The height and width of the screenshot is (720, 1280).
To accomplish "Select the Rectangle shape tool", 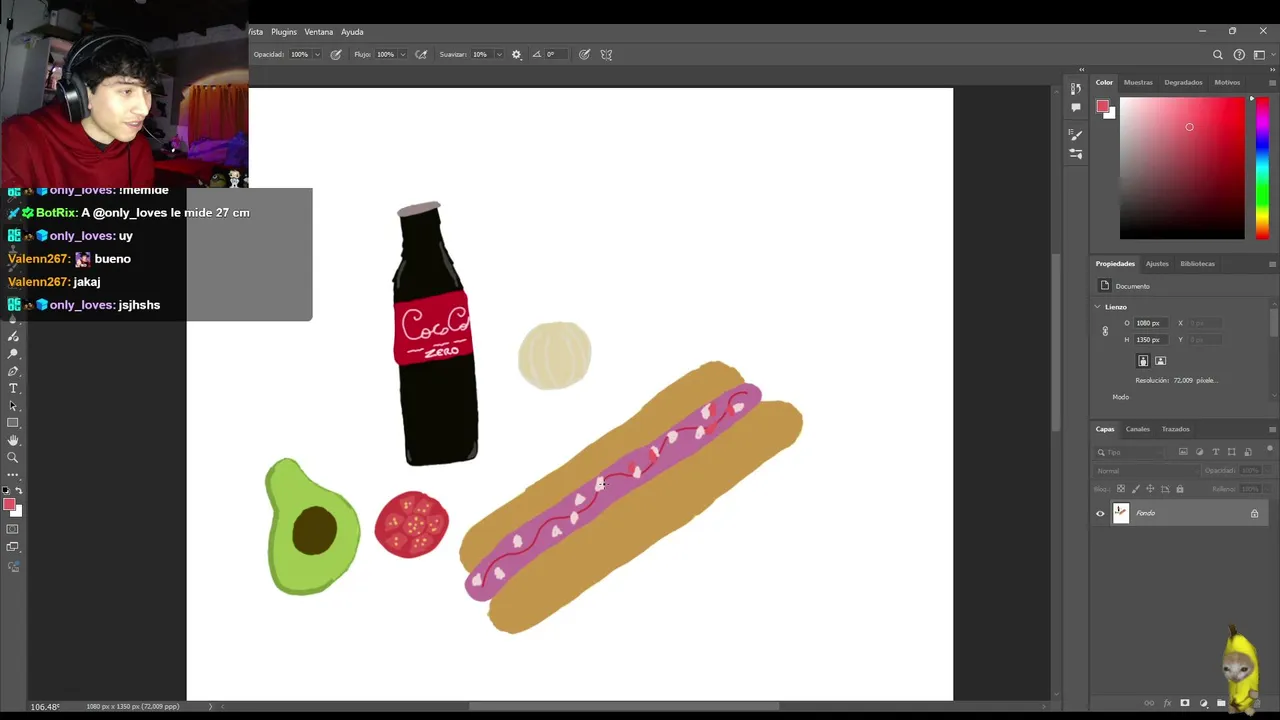I will 13,422.
